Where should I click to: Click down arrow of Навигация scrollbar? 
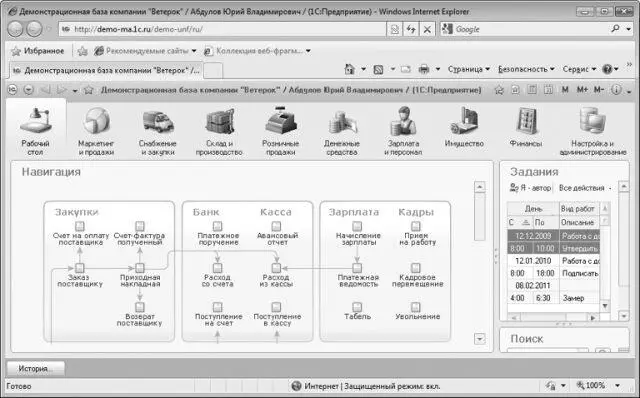tap(480, 338)
